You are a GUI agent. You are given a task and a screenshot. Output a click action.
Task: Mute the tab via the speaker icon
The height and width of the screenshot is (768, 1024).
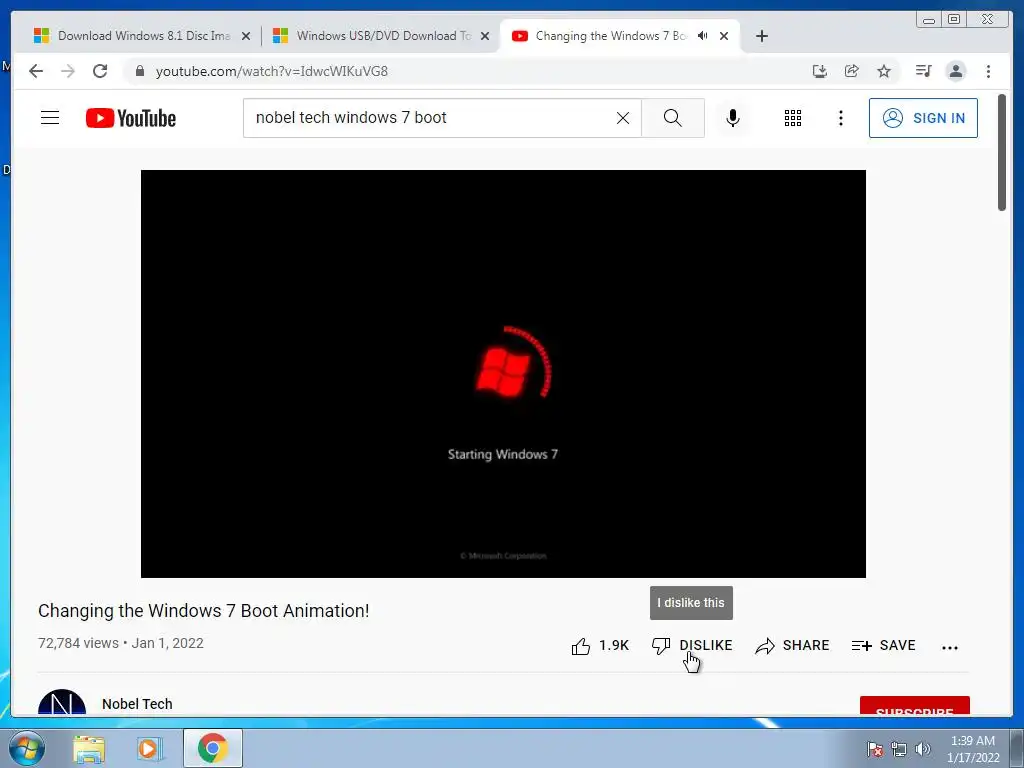pos(702,36)
